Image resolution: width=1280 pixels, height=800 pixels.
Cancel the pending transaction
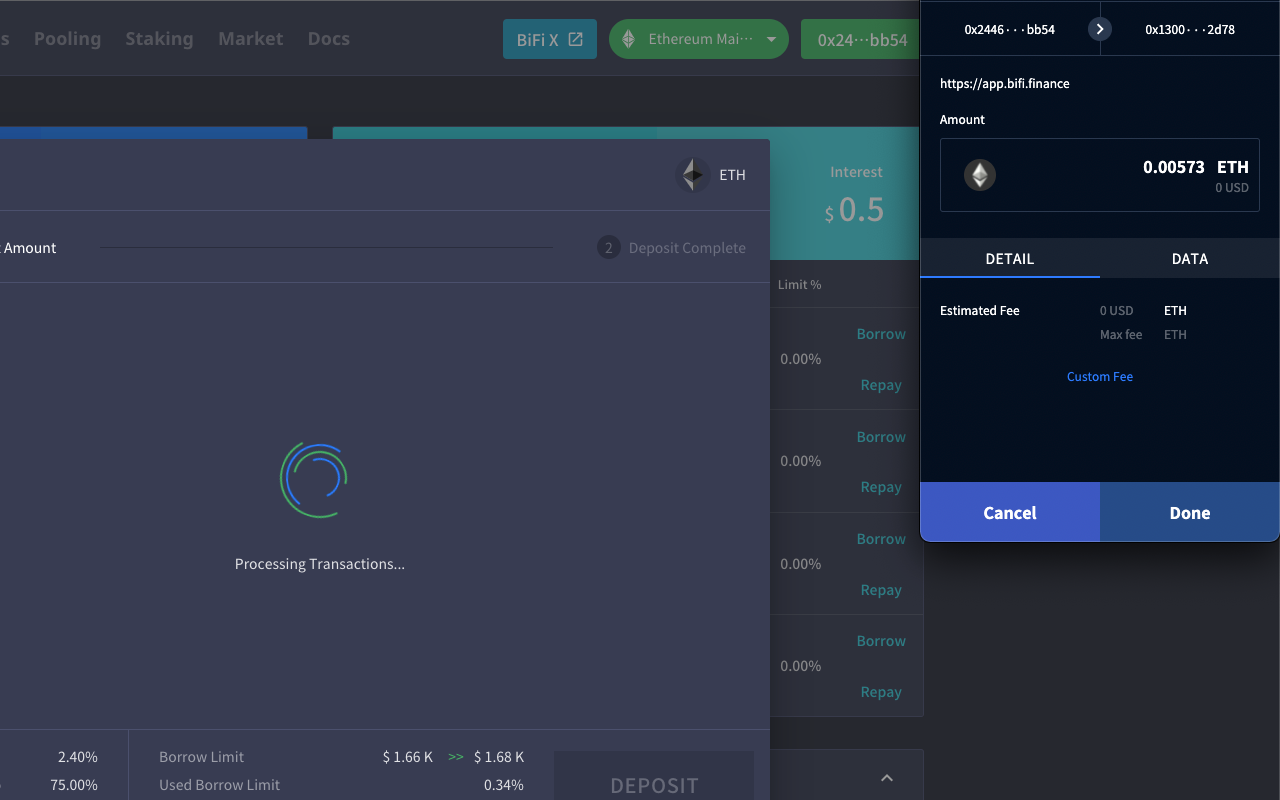click(1009, 512)
